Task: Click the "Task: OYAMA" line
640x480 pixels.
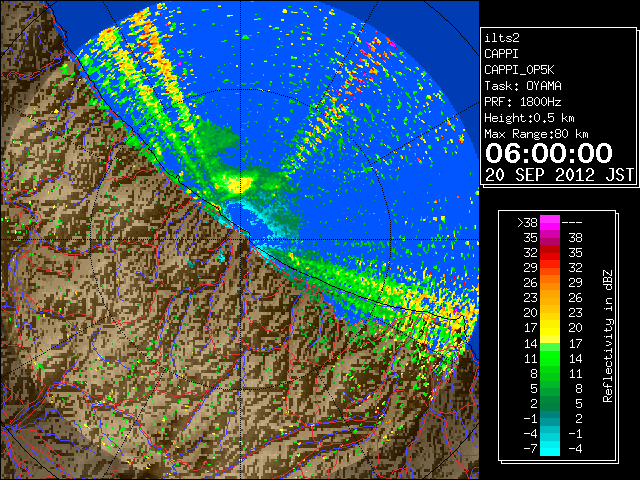Action: pyautogui.click(x=523, y=86)
